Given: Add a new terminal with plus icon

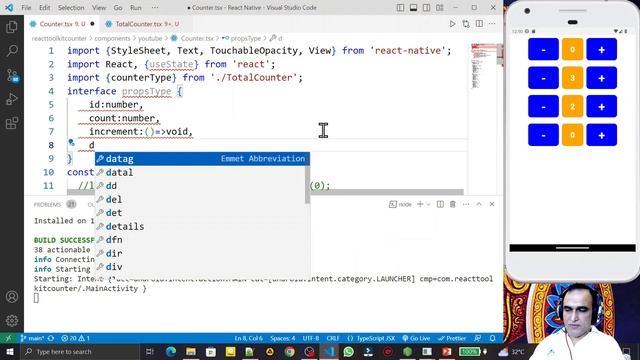Looking at the screenshot, I should (x=420, y=204).
